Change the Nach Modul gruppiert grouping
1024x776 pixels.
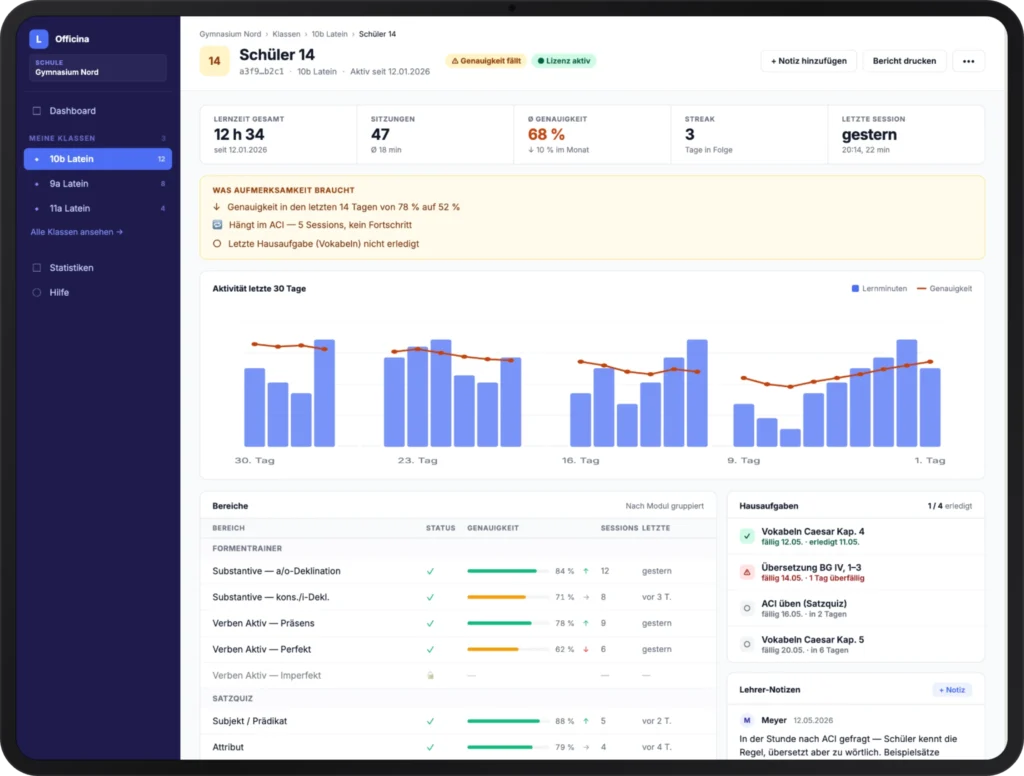point(664,506)
